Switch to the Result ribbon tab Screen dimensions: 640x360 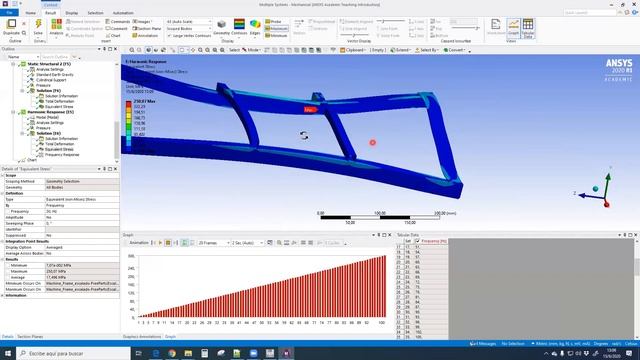coord(50,13)
